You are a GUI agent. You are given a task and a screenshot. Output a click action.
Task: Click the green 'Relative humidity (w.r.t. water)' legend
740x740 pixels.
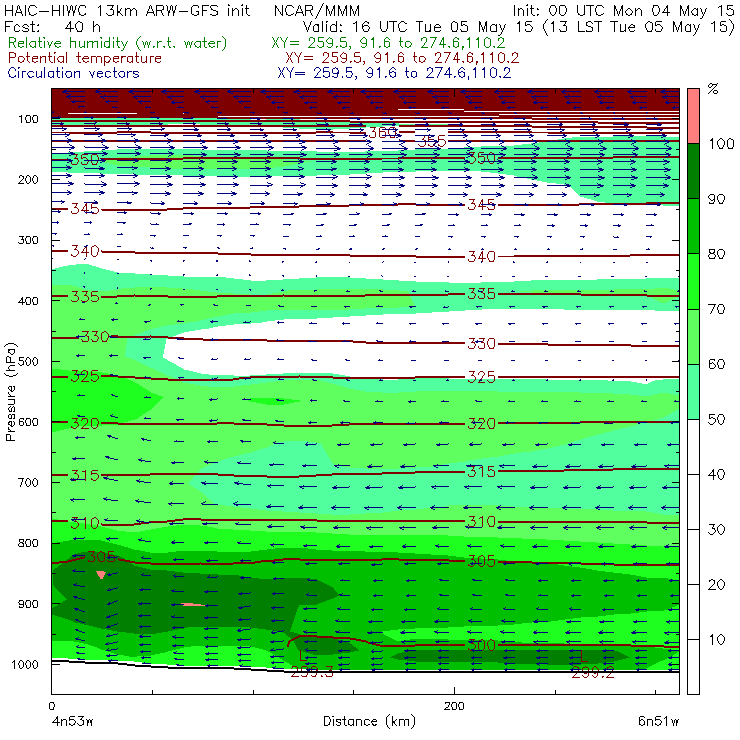[x=118, y=43]
